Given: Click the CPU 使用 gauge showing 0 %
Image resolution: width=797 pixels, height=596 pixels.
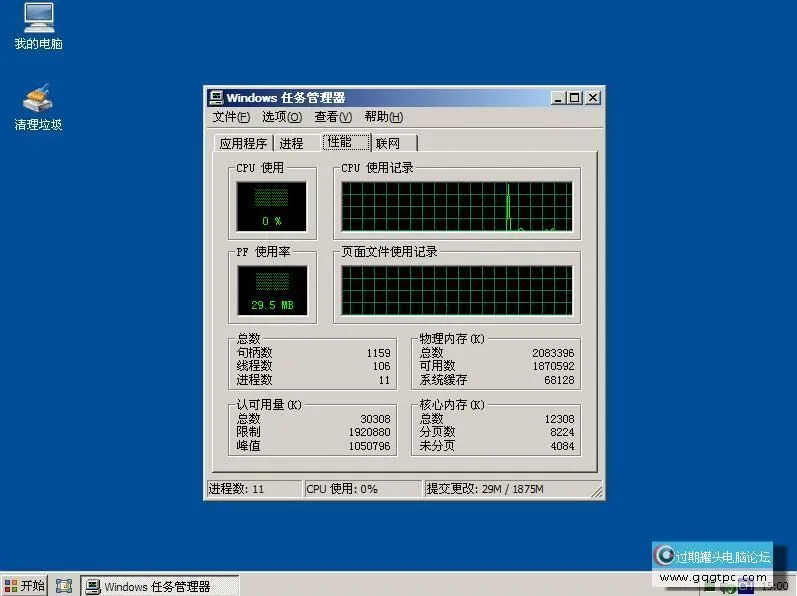Looking at the screenshot, I should tap(271, 206).
